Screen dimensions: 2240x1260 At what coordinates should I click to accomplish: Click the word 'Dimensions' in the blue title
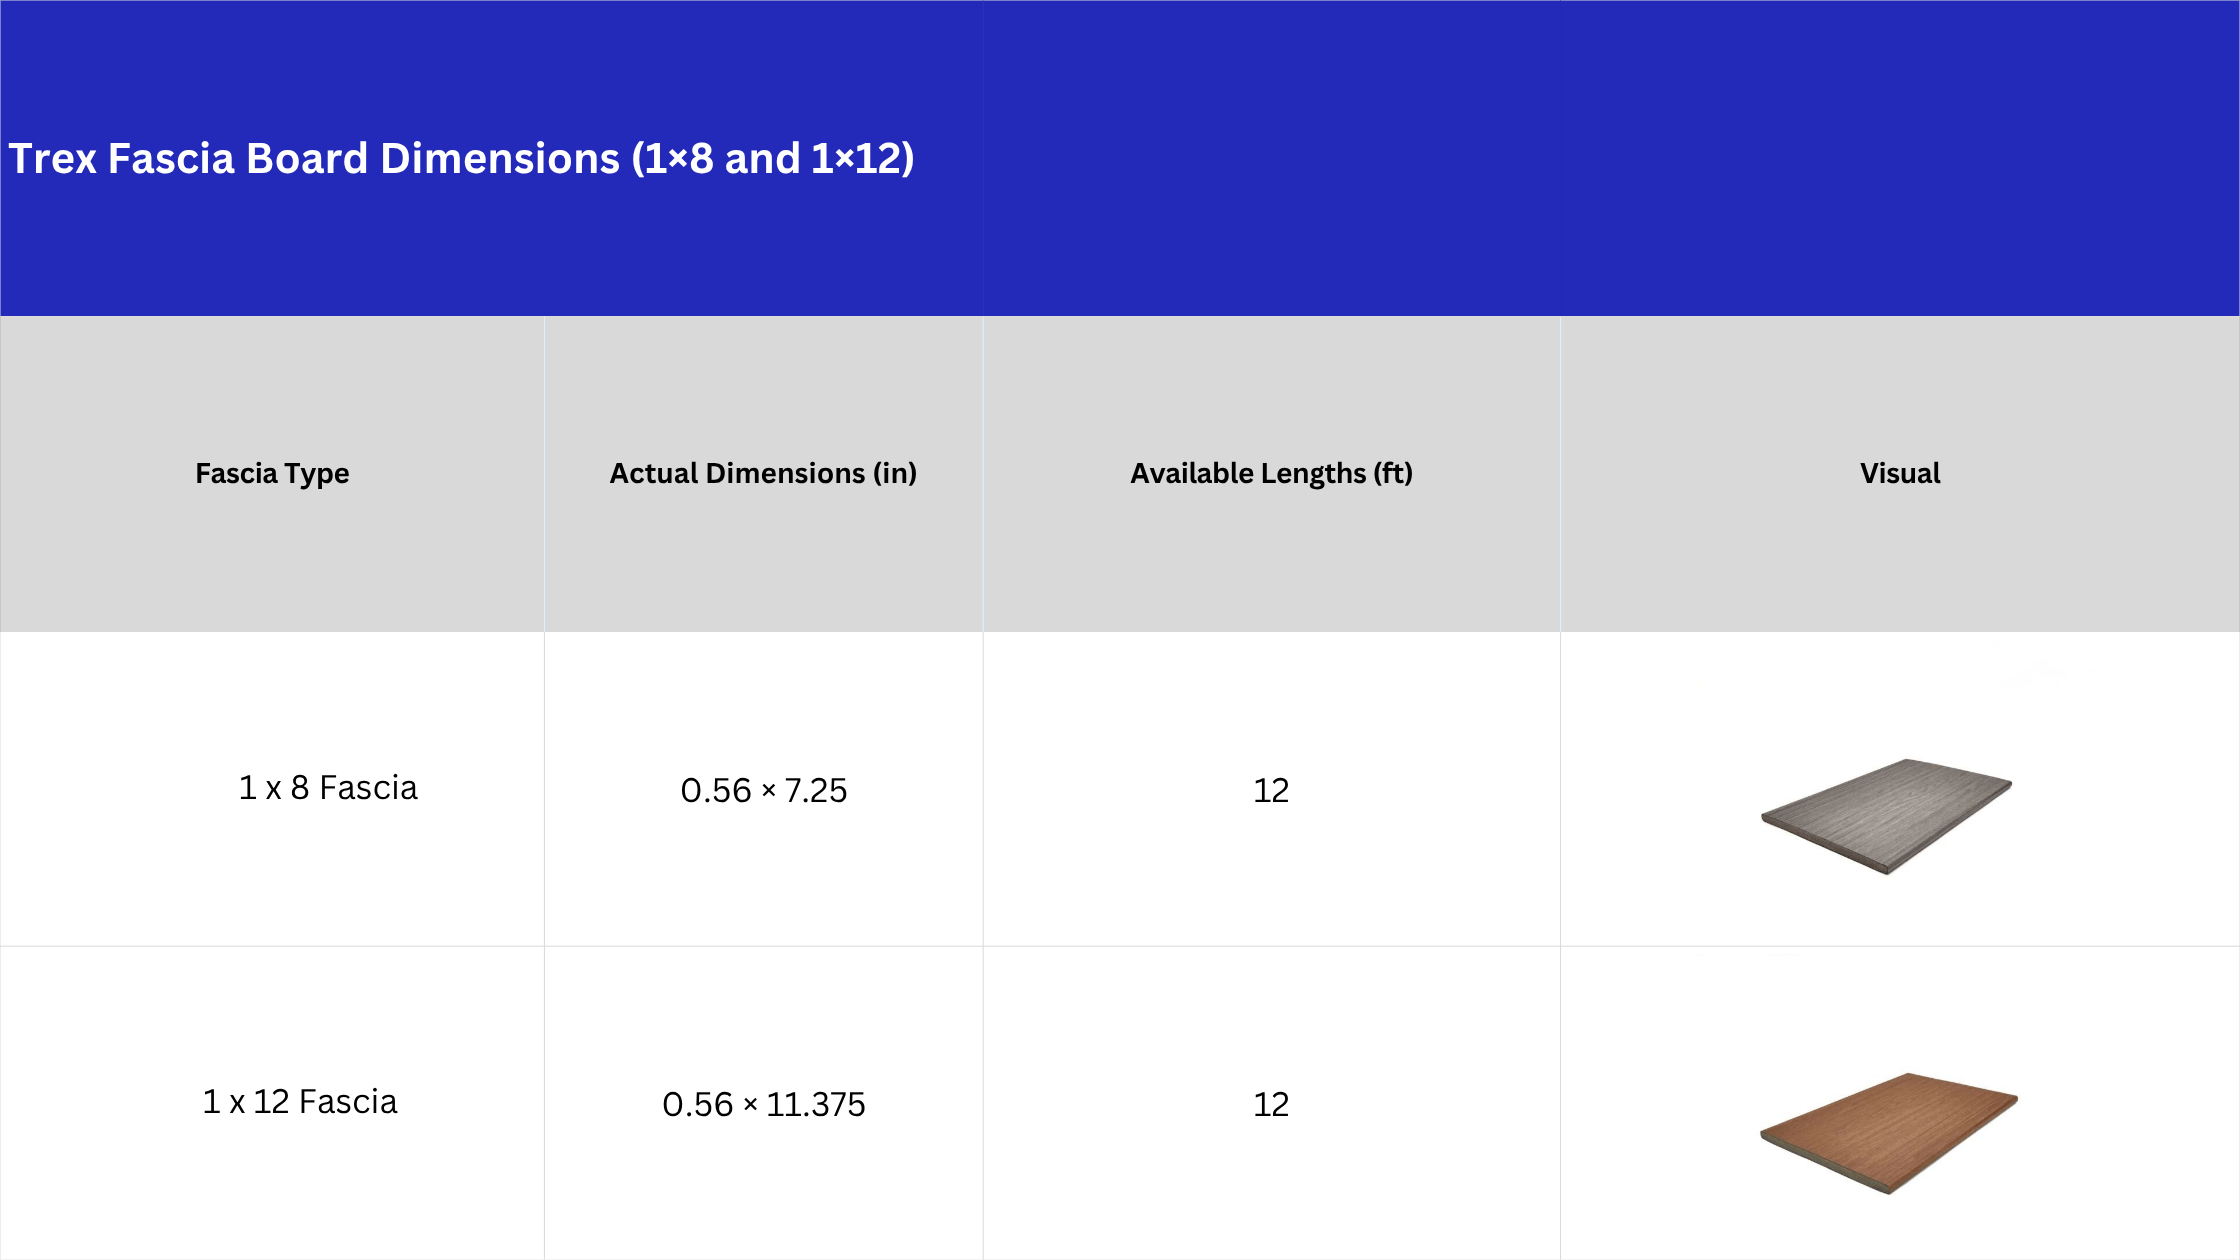click(x=500, y=158)
